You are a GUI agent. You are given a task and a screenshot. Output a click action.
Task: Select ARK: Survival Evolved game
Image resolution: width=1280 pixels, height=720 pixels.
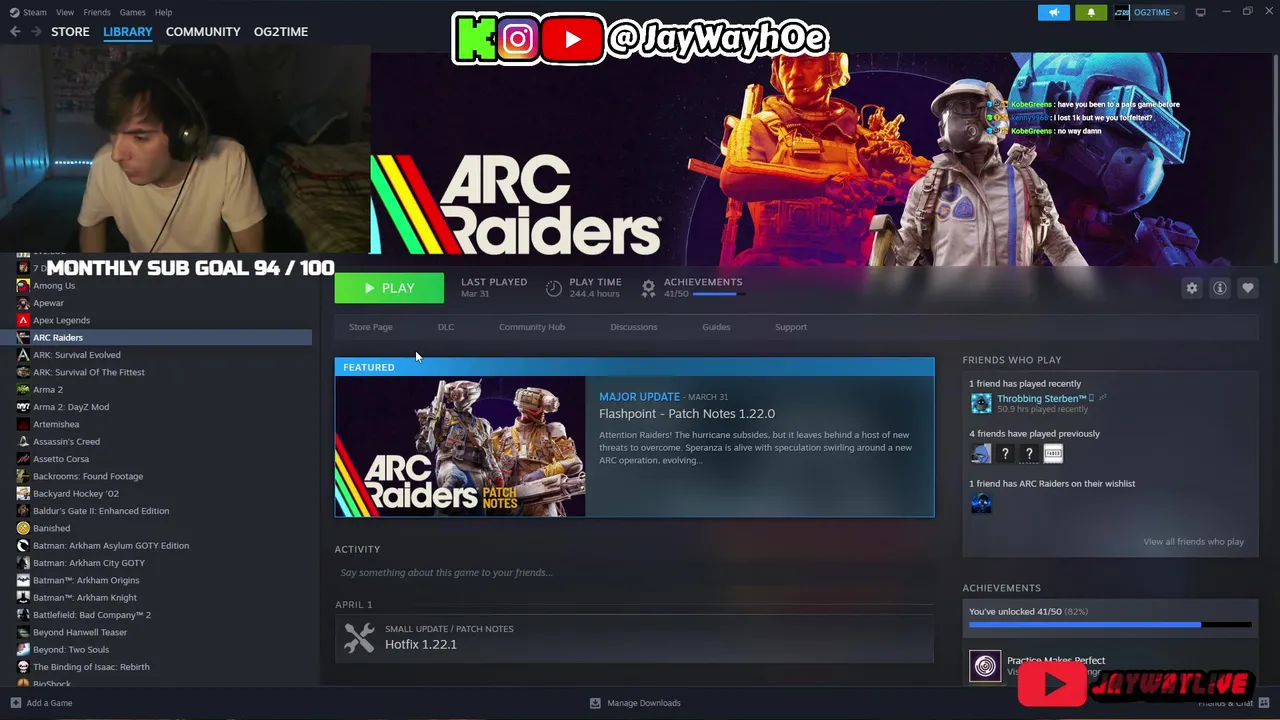pos(76,355)
